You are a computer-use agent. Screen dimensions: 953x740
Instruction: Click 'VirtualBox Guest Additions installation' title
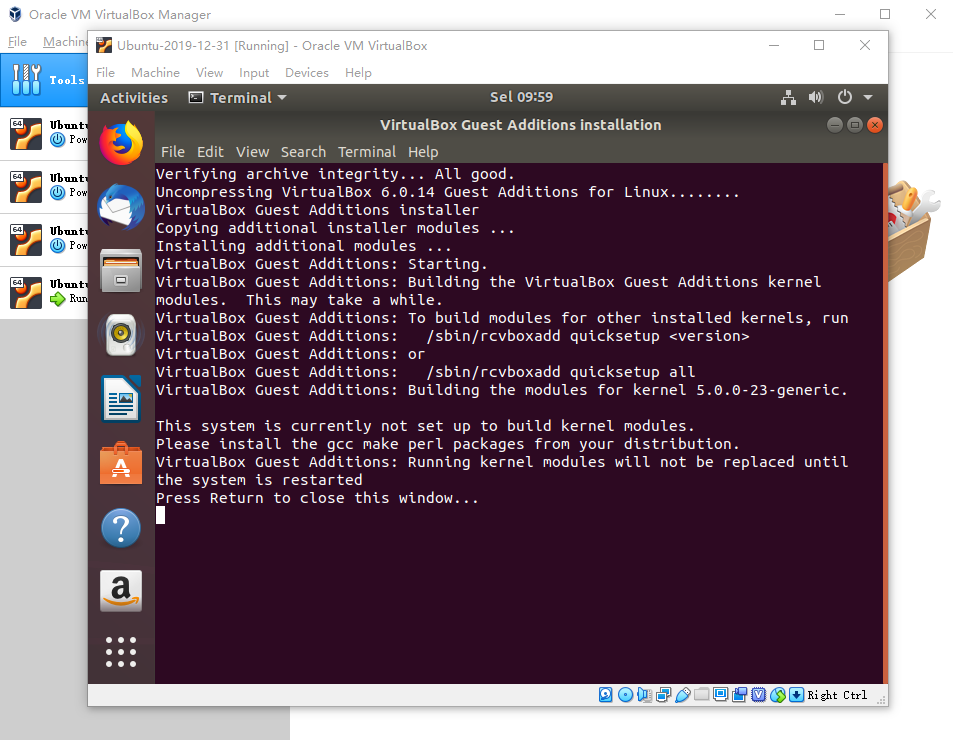521,125
